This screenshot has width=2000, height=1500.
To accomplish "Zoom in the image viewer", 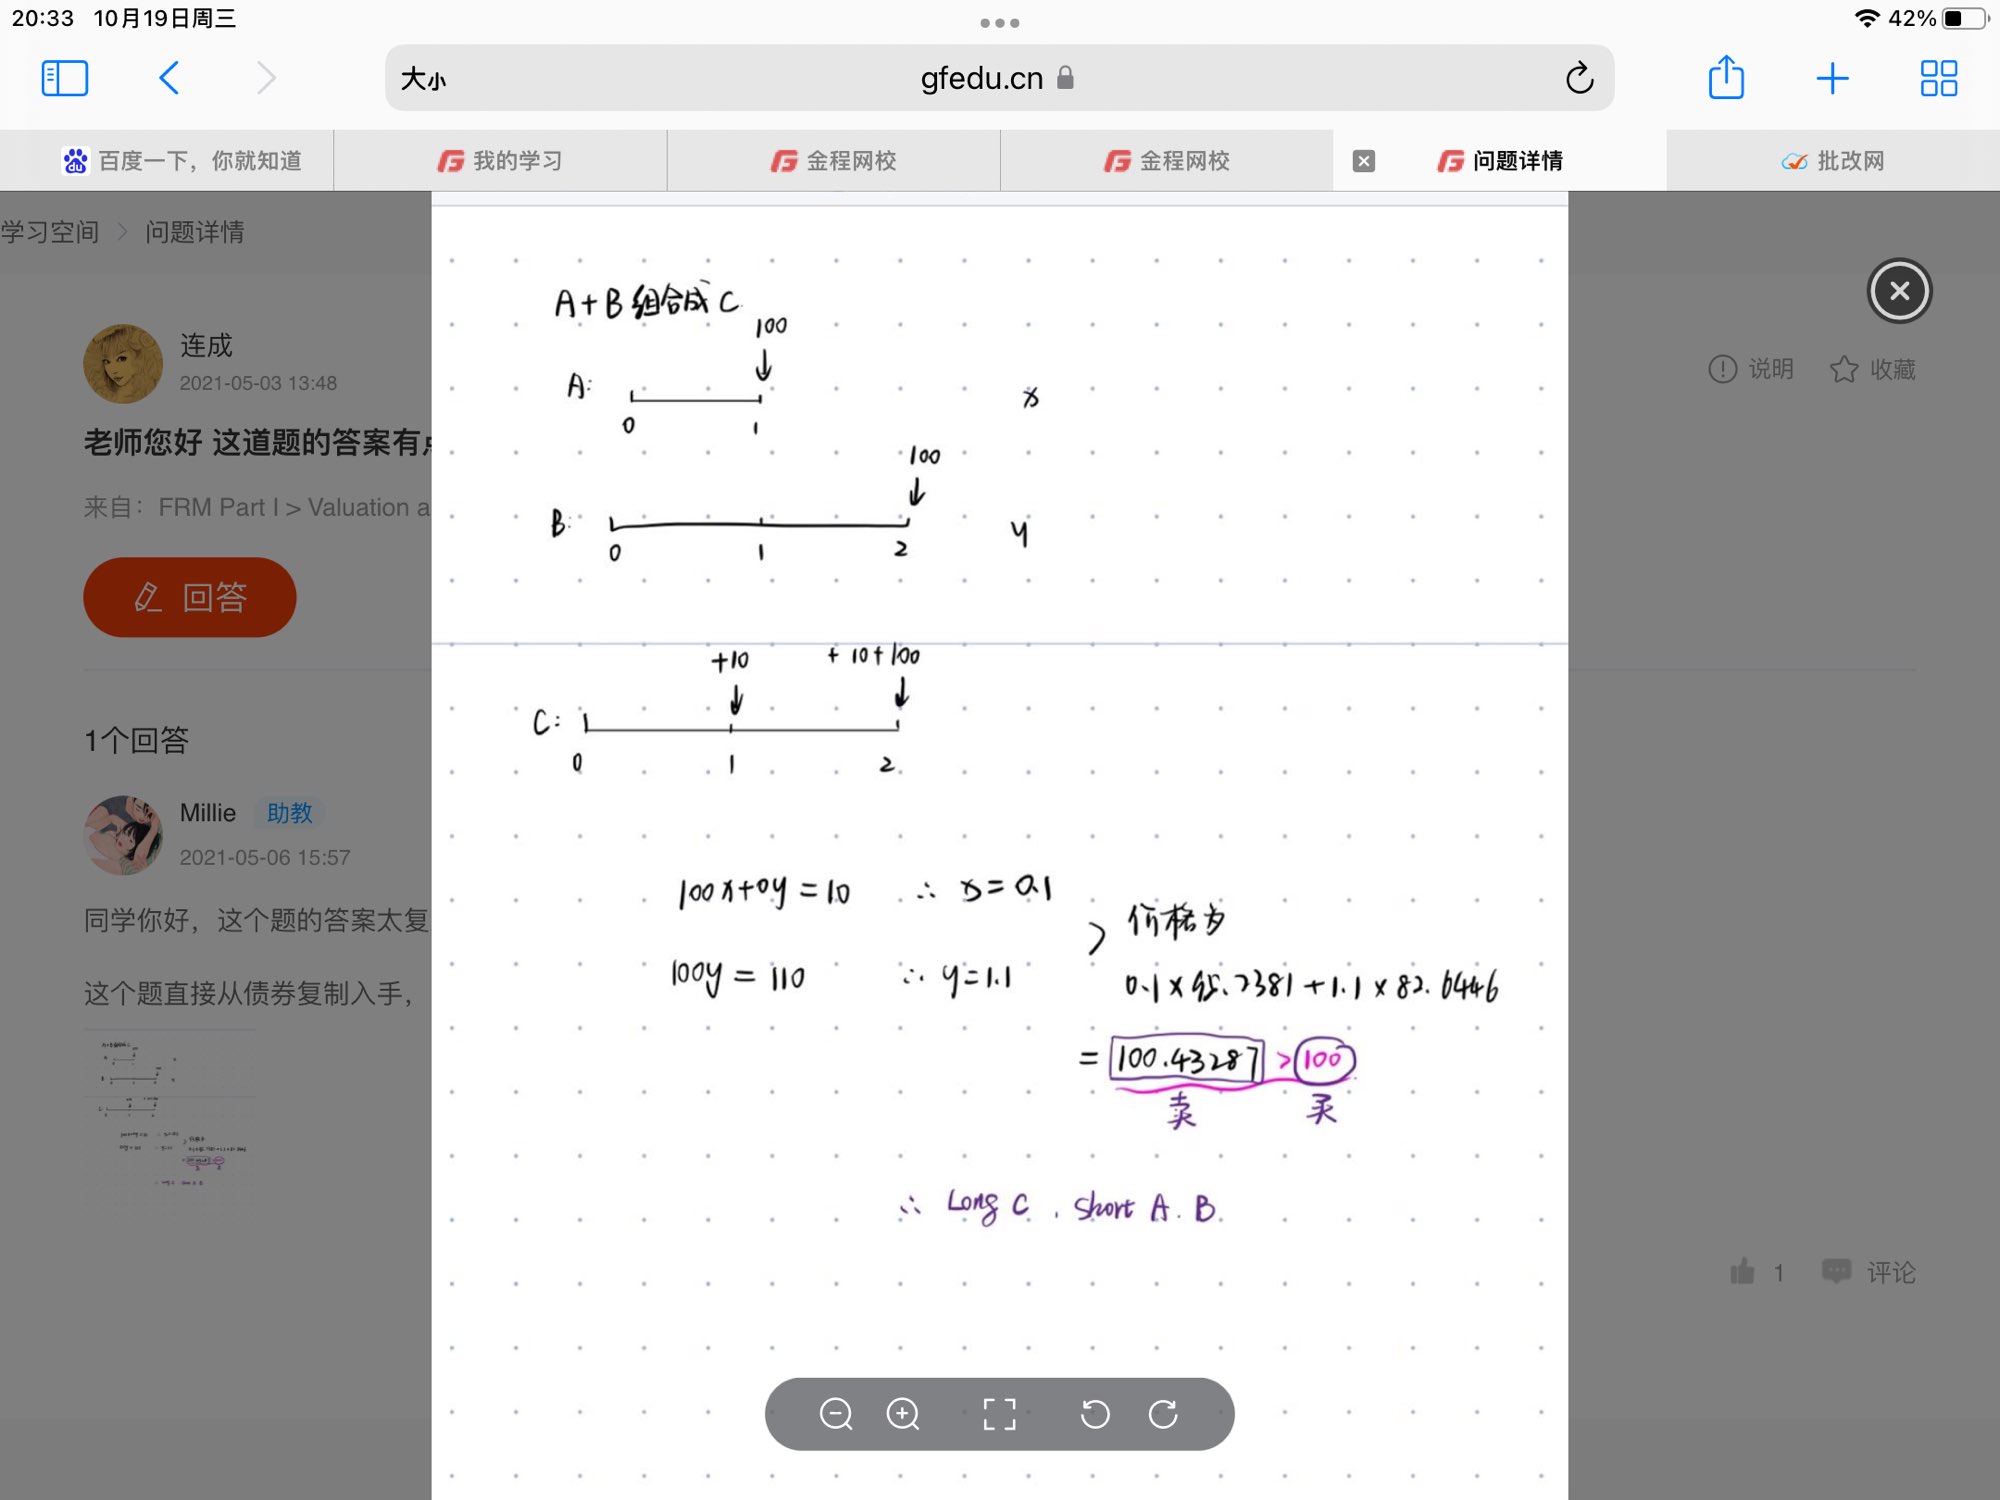I will [903, 1414].
